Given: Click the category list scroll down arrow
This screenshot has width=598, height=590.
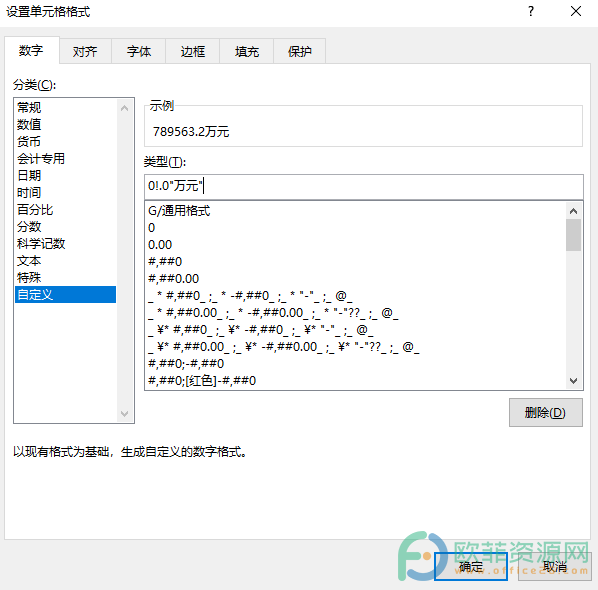Looking at the screenshot, I should [x=124, y=413].
